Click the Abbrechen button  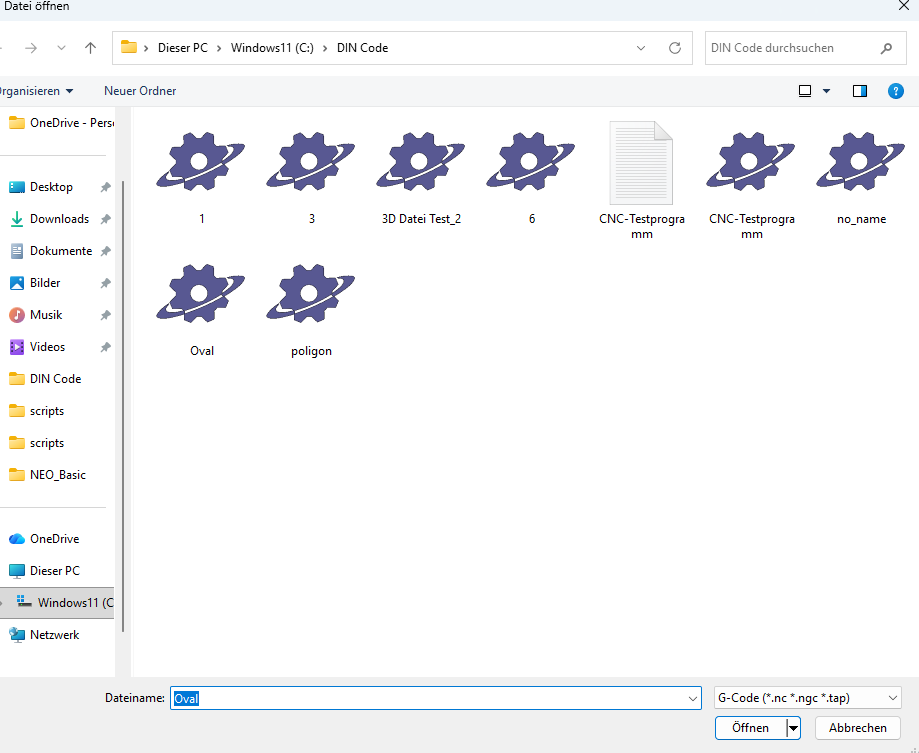(x=857, y=728)
